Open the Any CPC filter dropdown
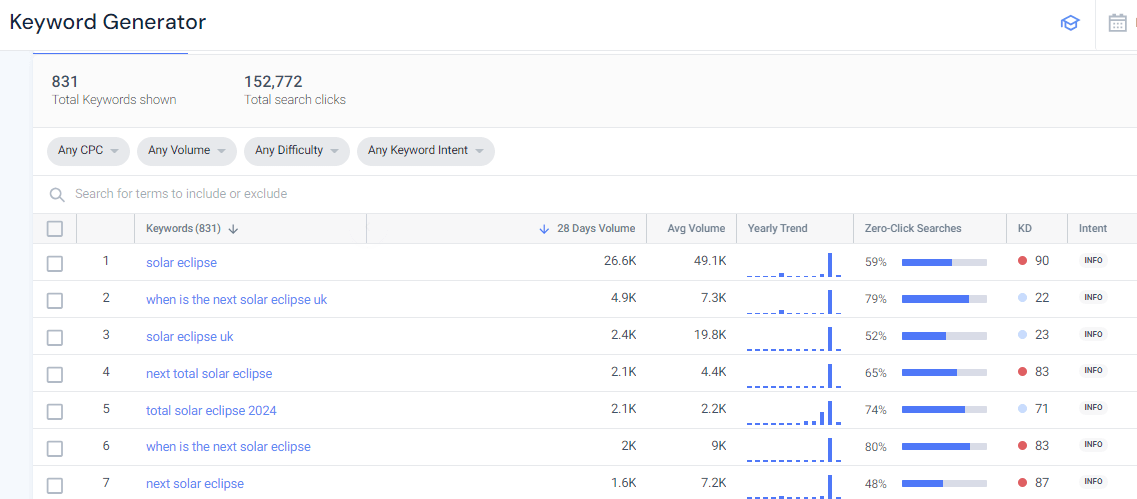Viewport: 1137px width, 499px height. (x=88, y=151)
